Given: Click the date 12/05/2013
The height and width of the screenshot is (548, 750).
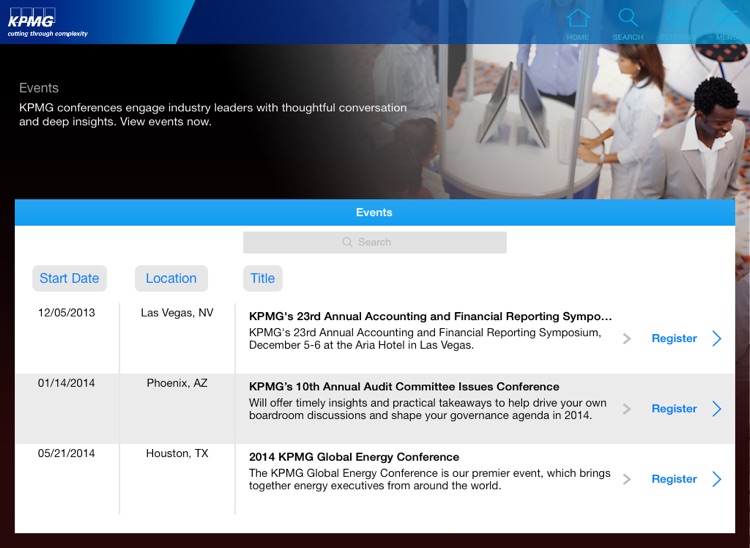Looking at the screenshot, I should [x=66, y=313].
